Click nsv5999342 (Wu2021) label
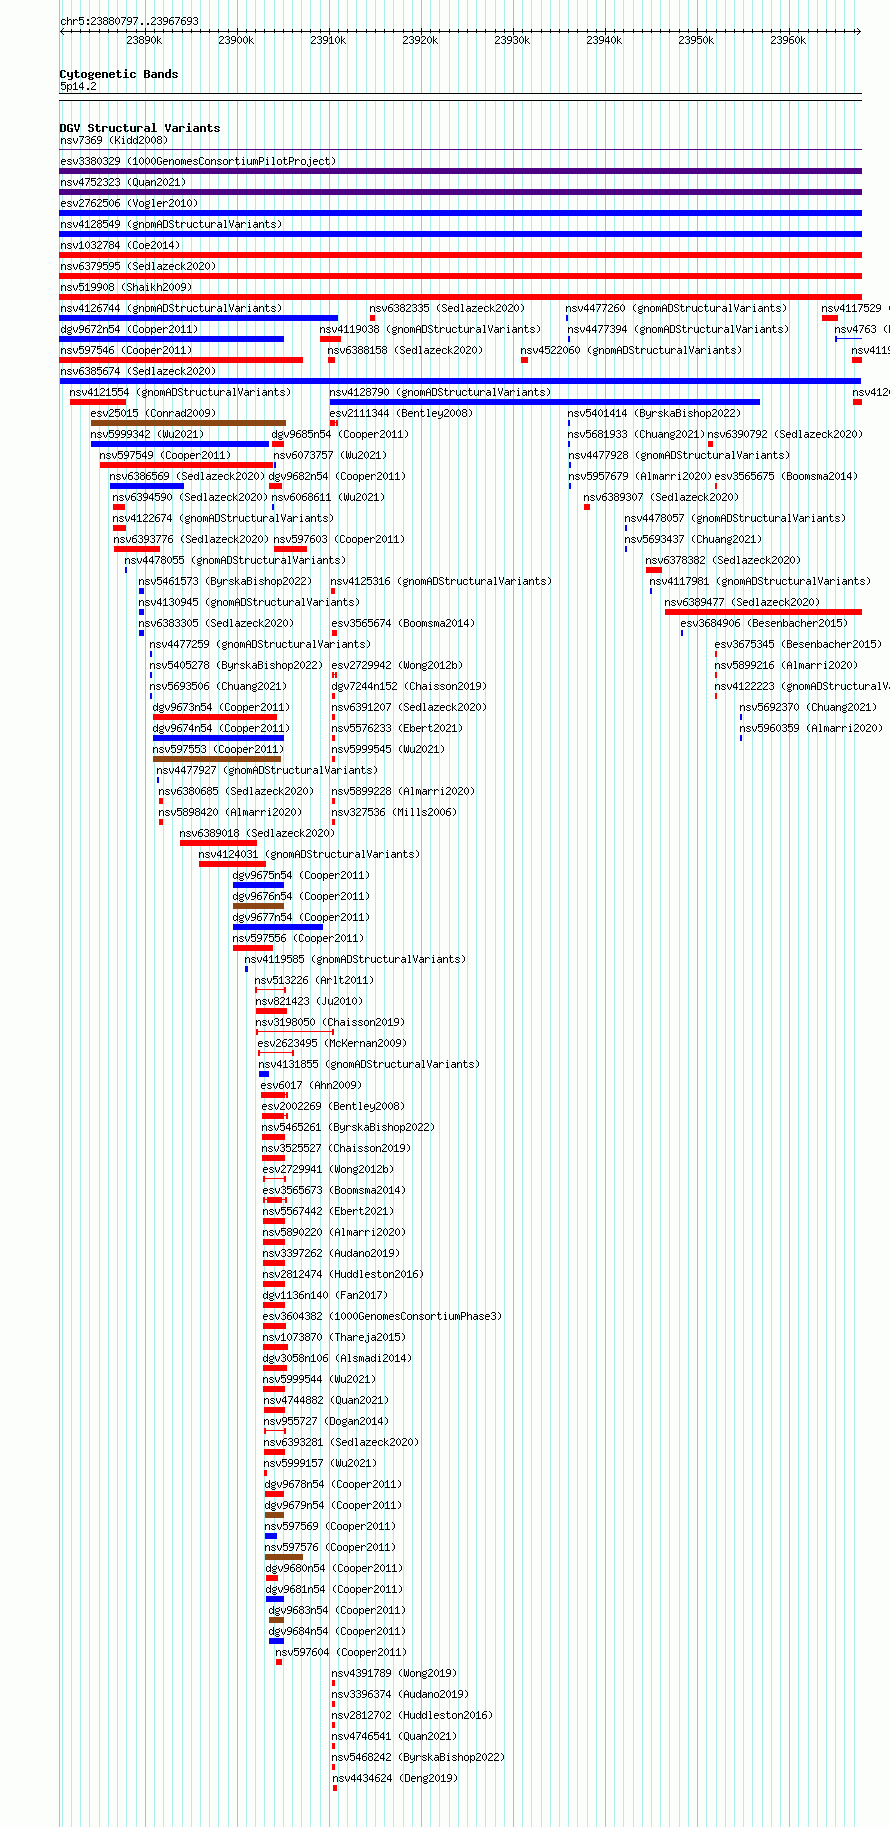 [147, 434]
